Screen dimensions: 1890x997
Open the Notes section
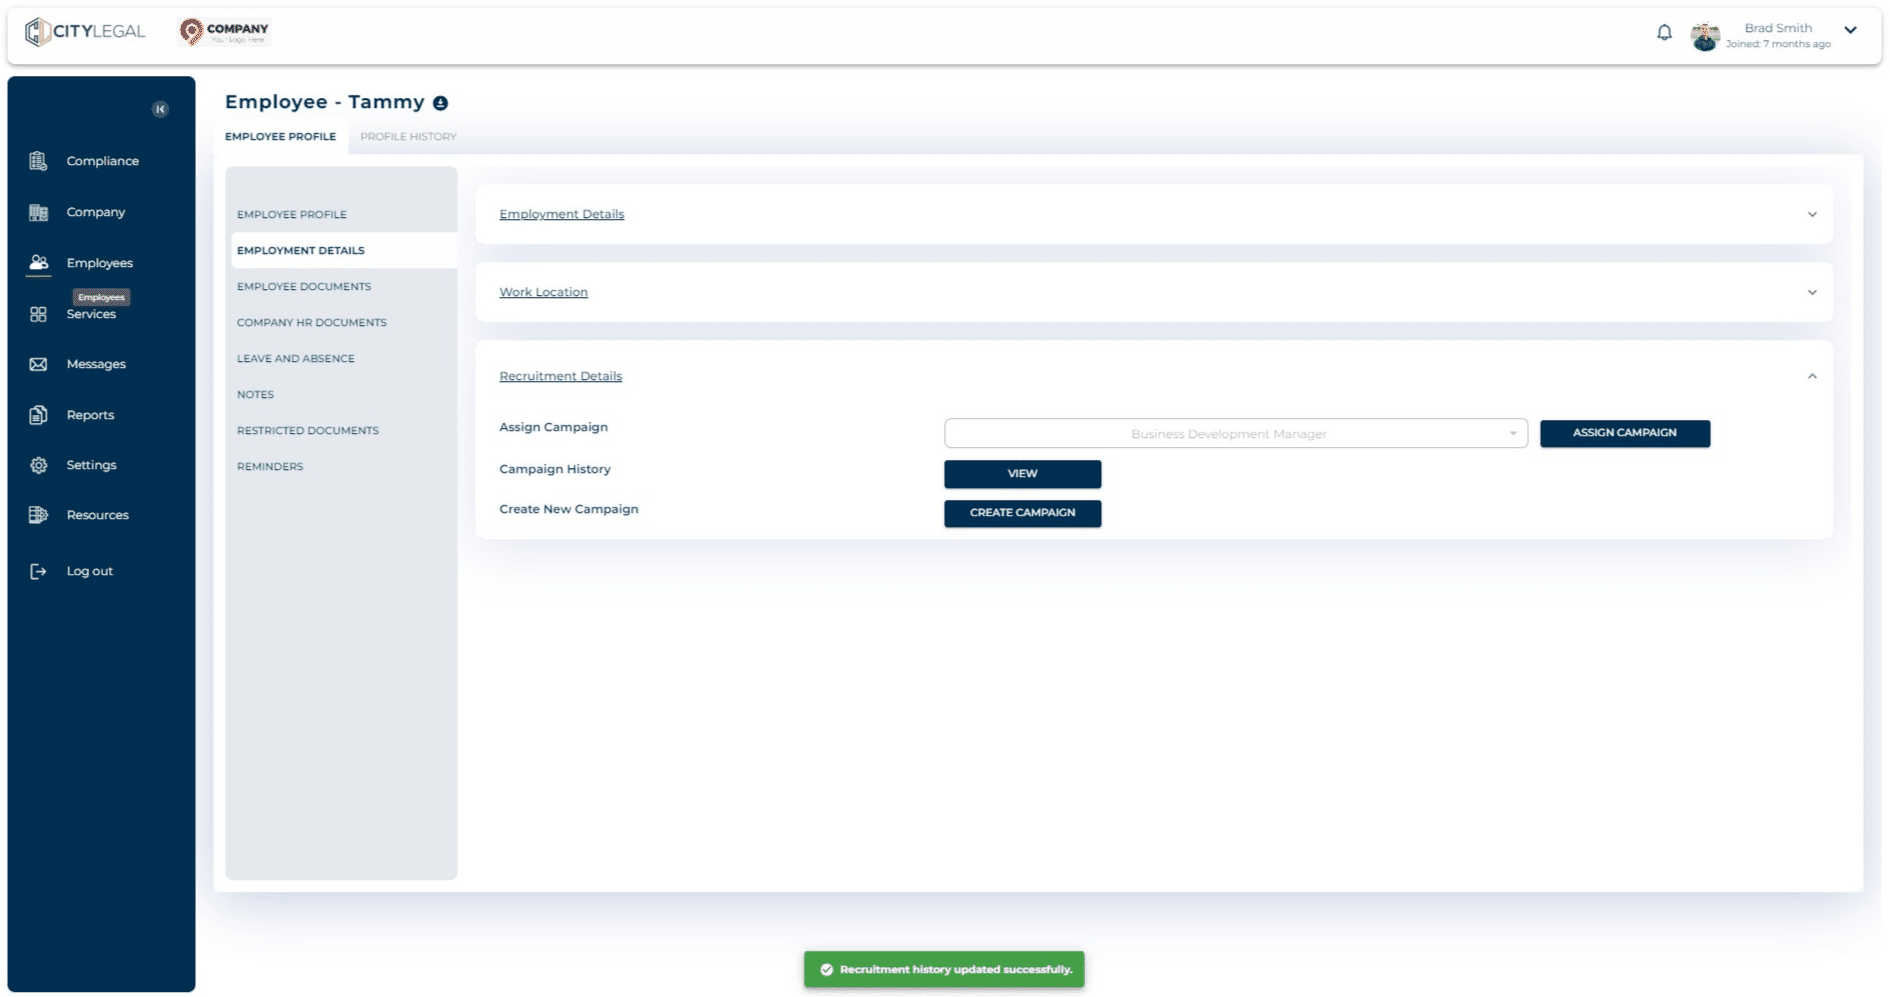coord(255,395)
